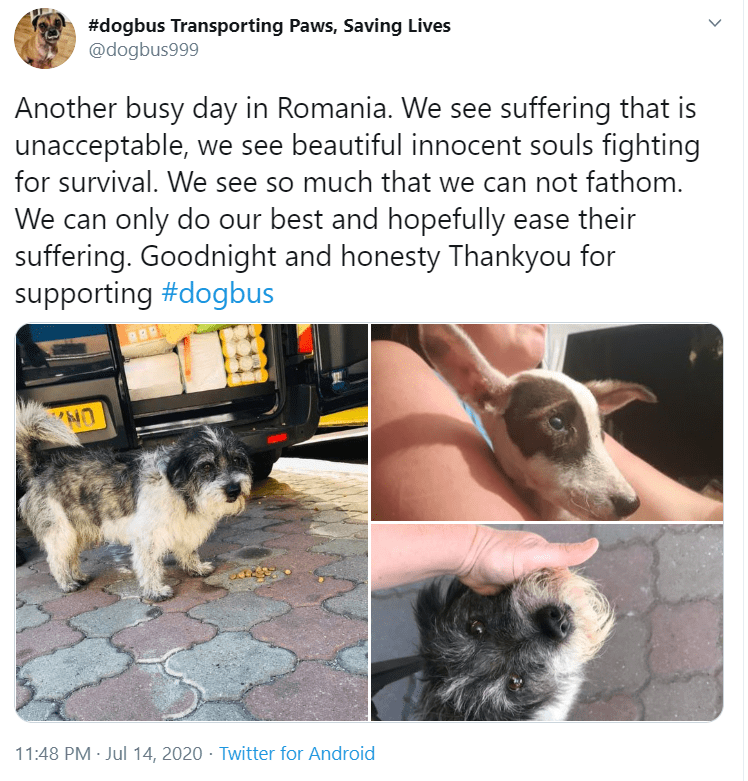The height and width of the screenshot is (781, 748).
Task: View the photo of a hand petting the dog
Action: [x=547, y=623]
